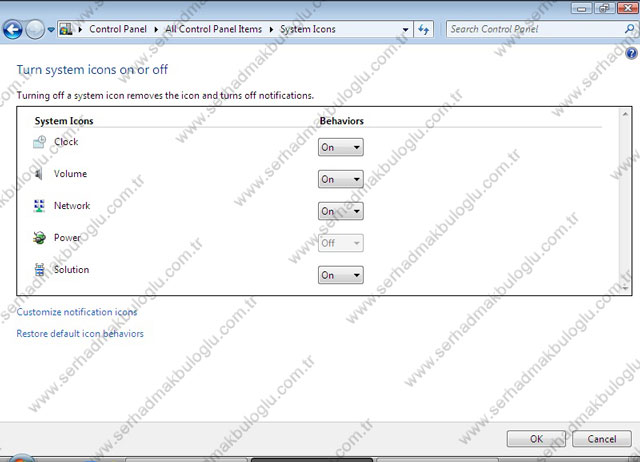The height and width of the screenshot is (462, 640).
Task: Click the Power label text
Action: [x=67, y=238]
